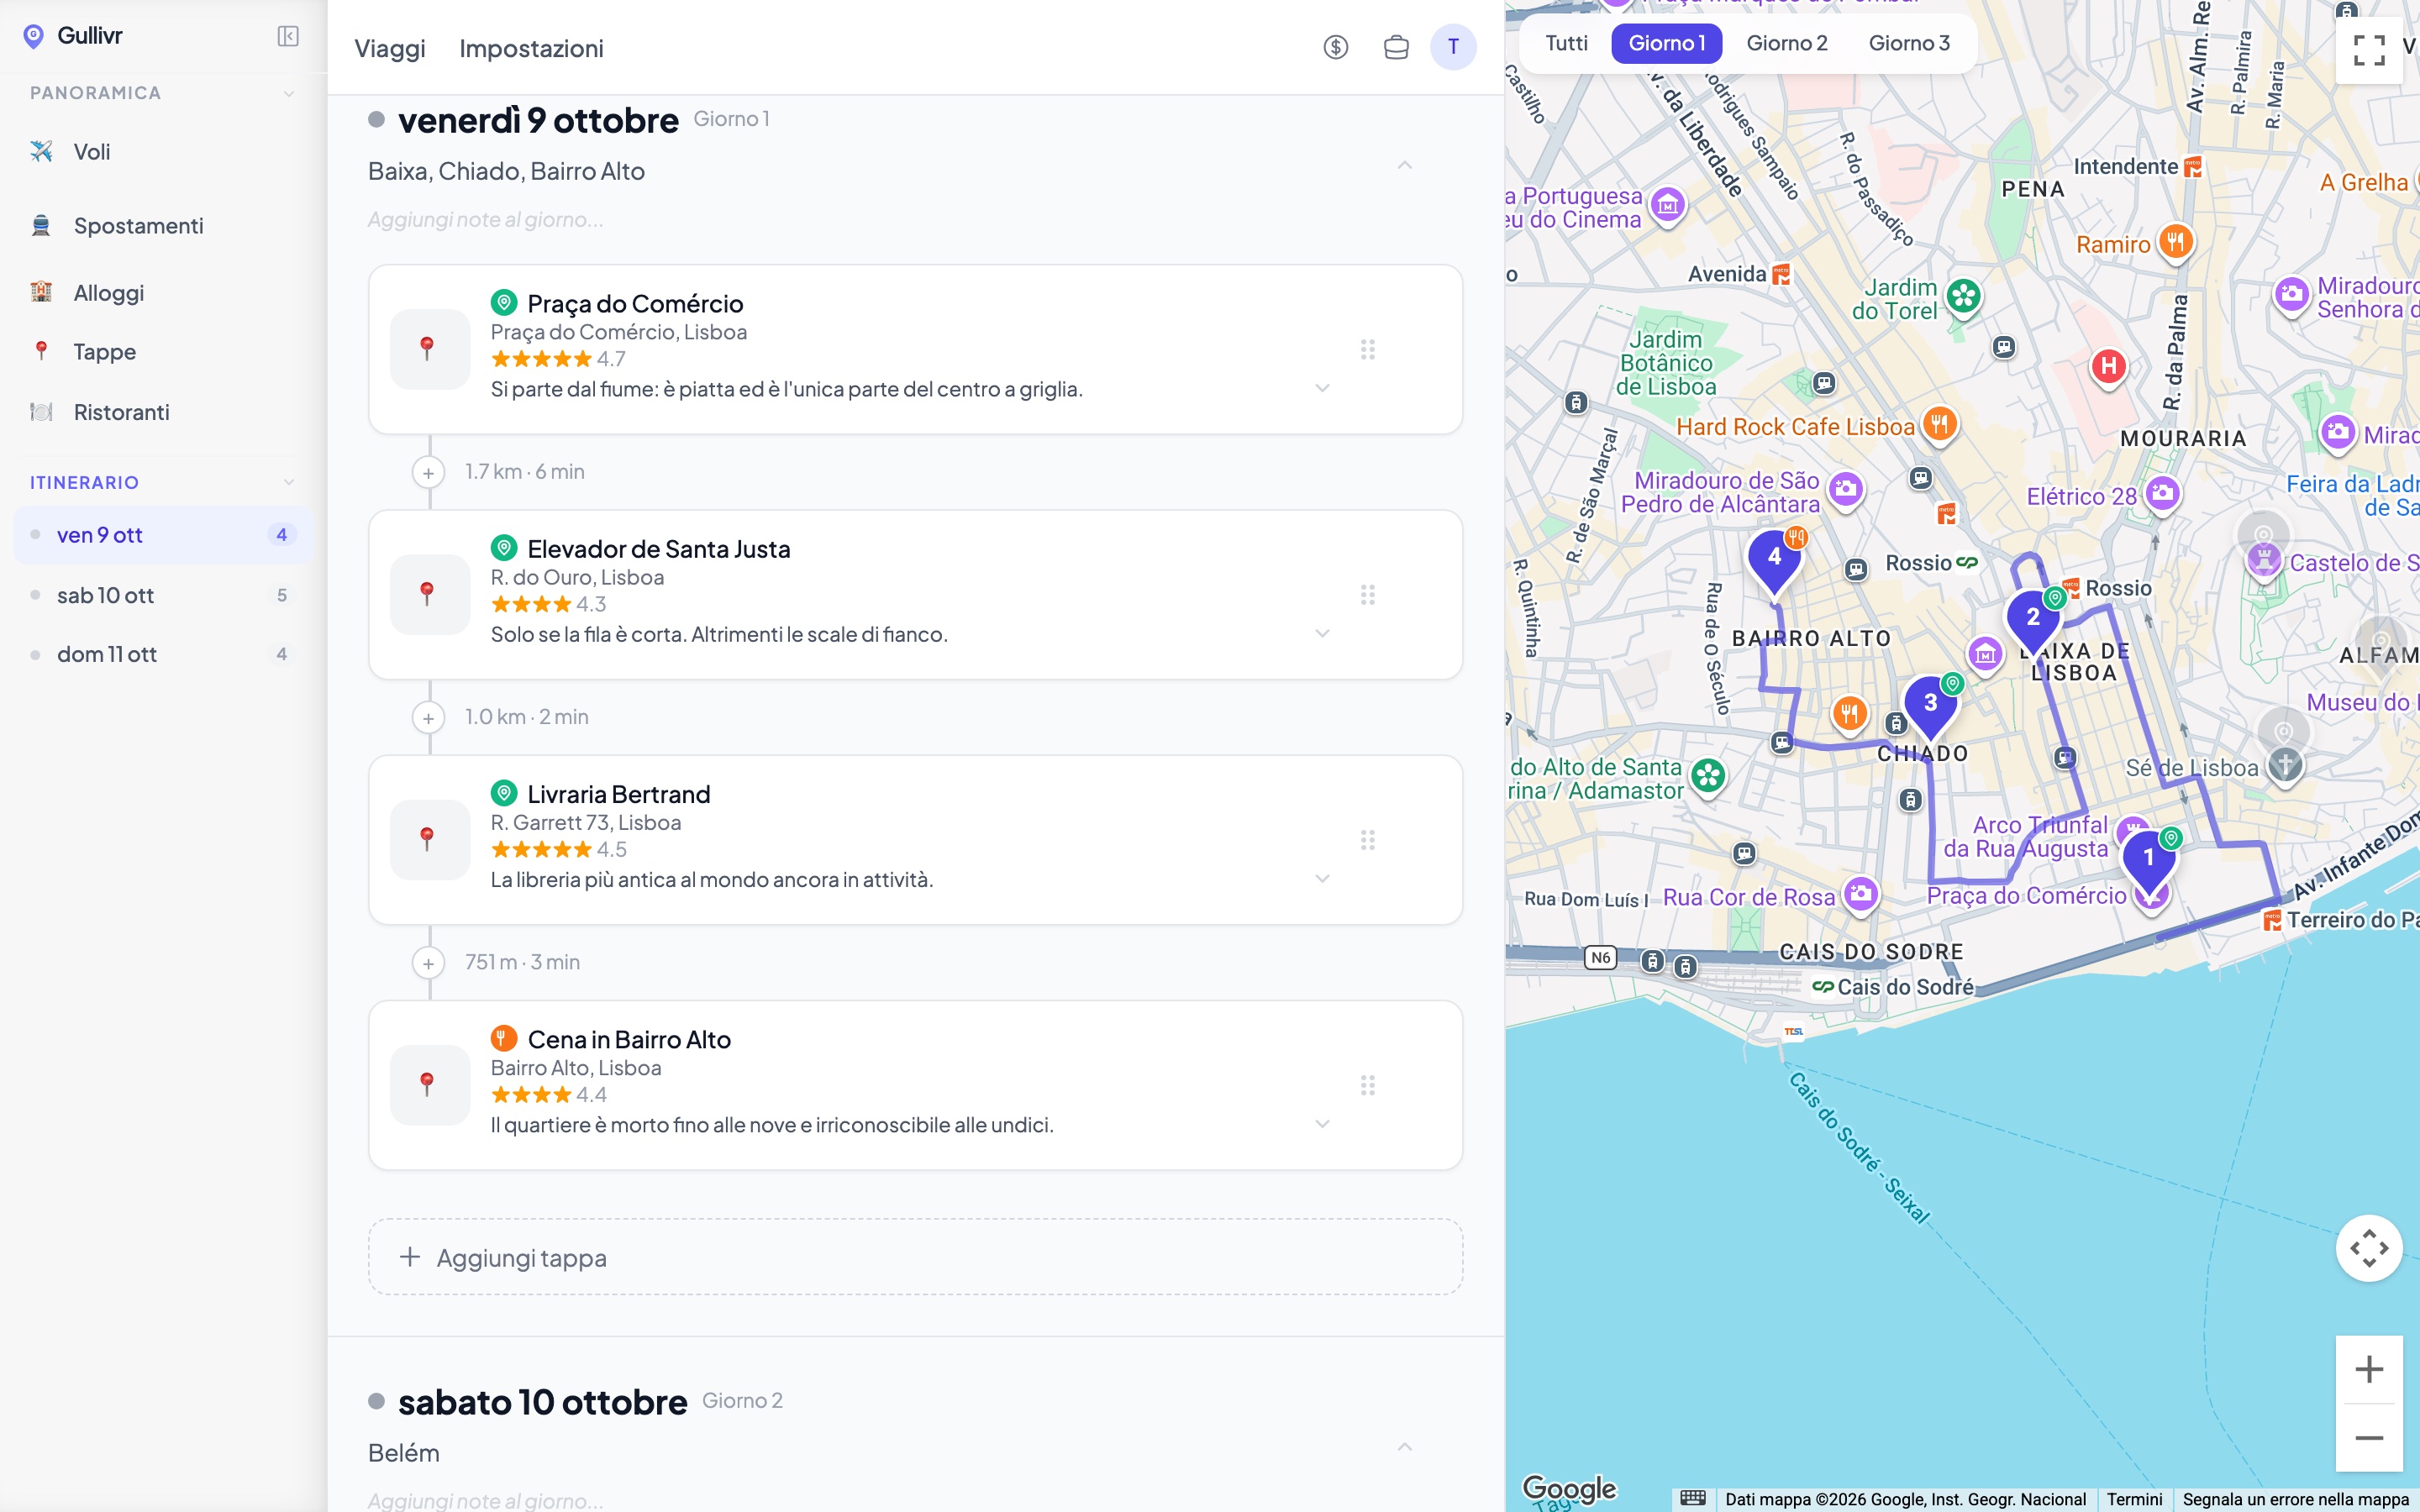Open Spostamenti in the sidebar
2420x1512 pixels.
click(x=164, y=226)
